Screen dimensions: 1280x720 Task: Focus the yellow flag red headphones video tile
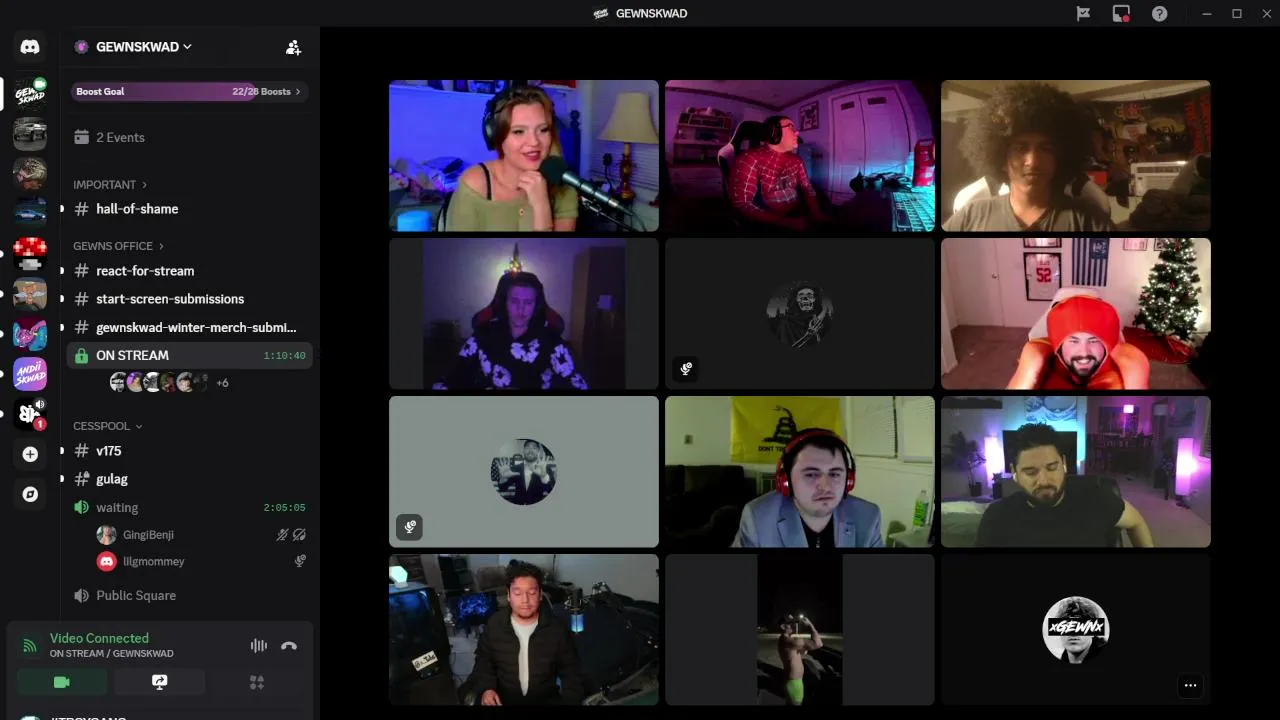point(800,472)
